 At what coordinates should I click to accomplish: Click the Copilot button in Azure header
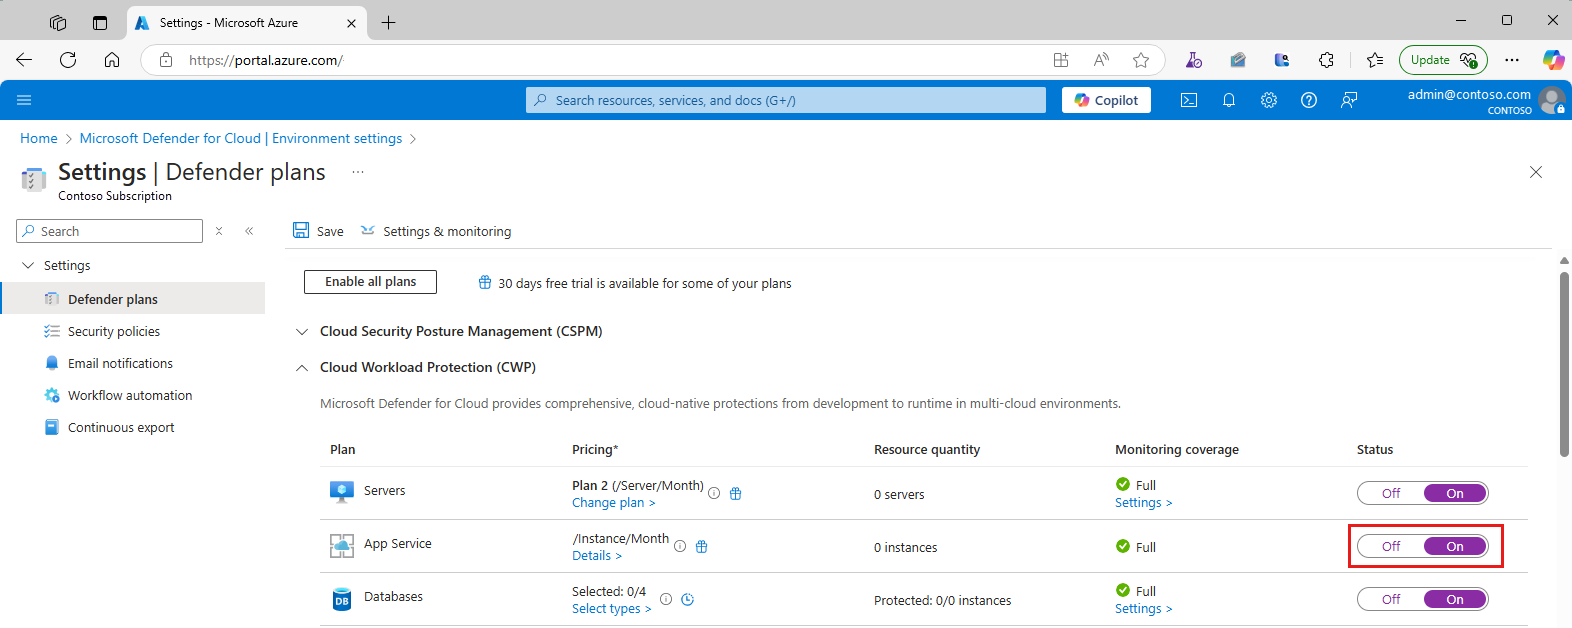coord(1106,100)
